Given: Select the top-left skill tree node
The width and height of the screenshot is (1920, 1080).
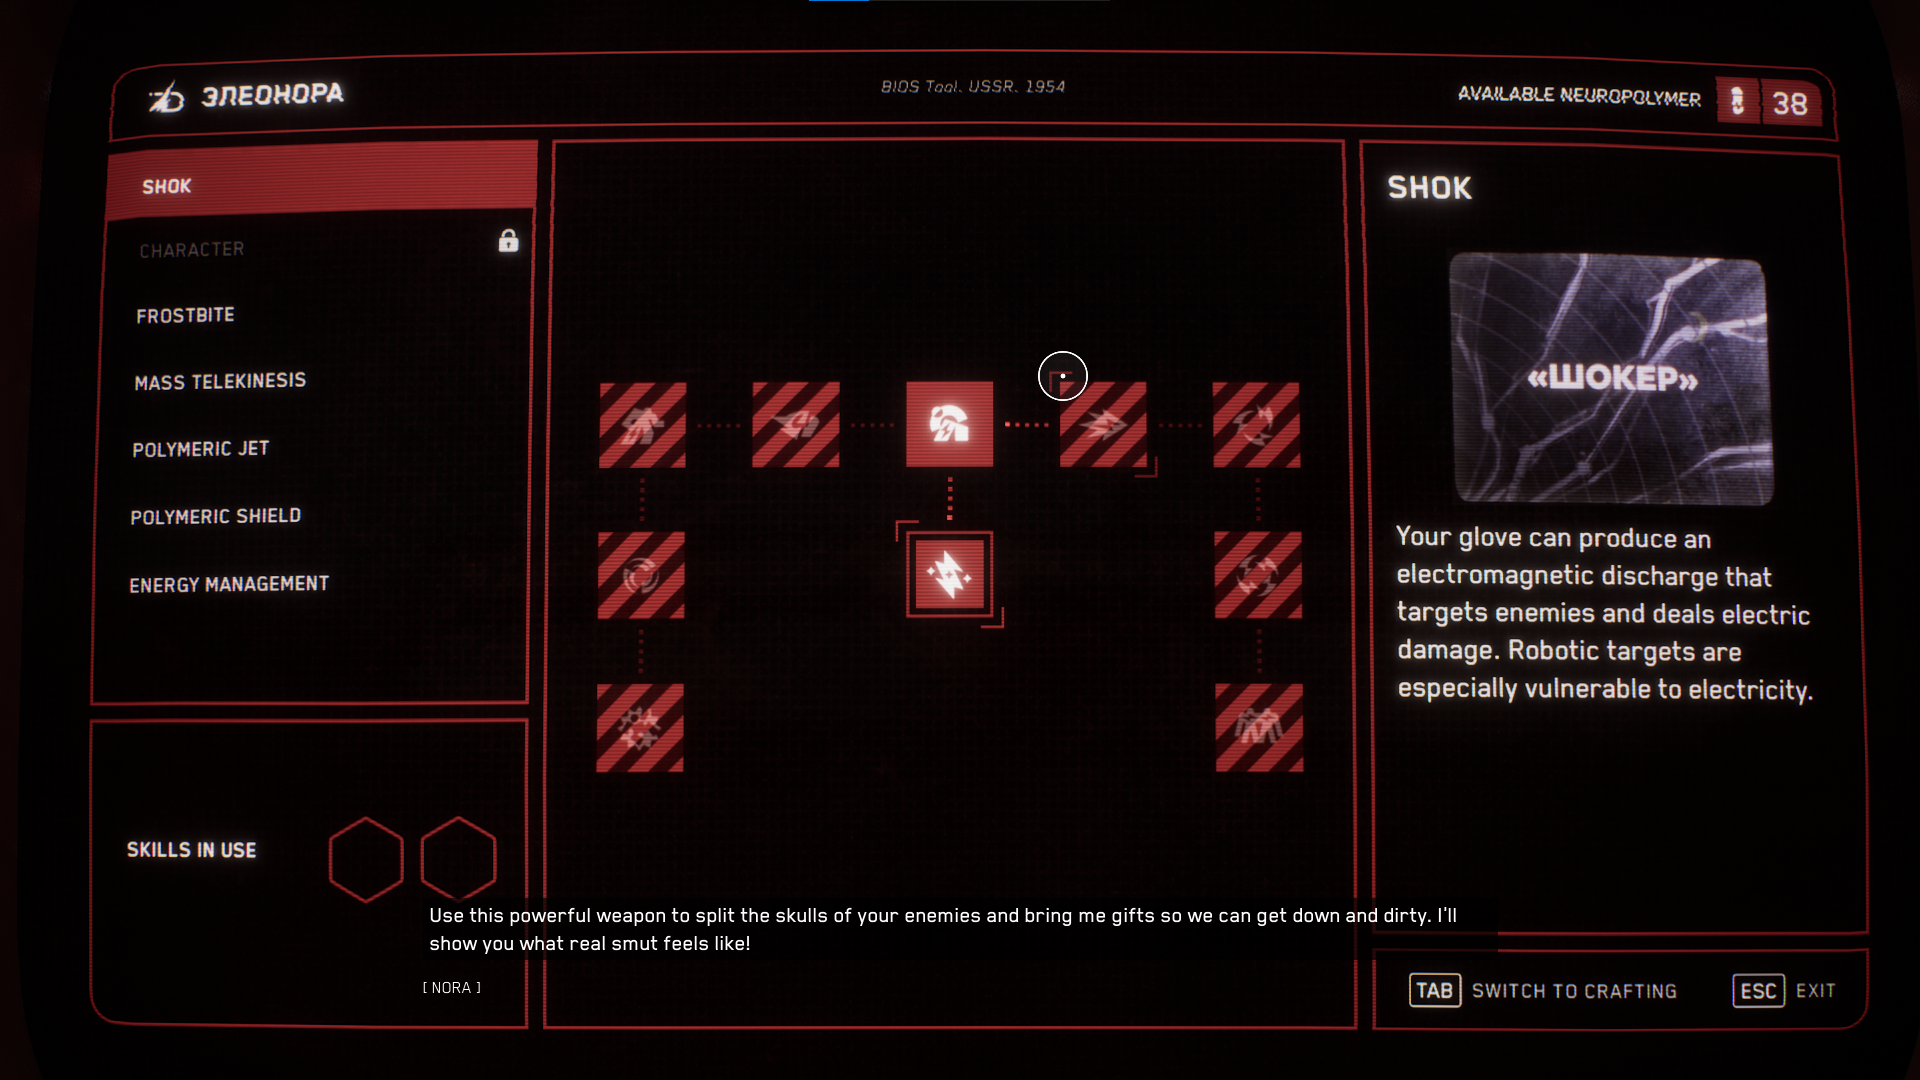Looking at the screenshot, I should (x=642, y=423).
